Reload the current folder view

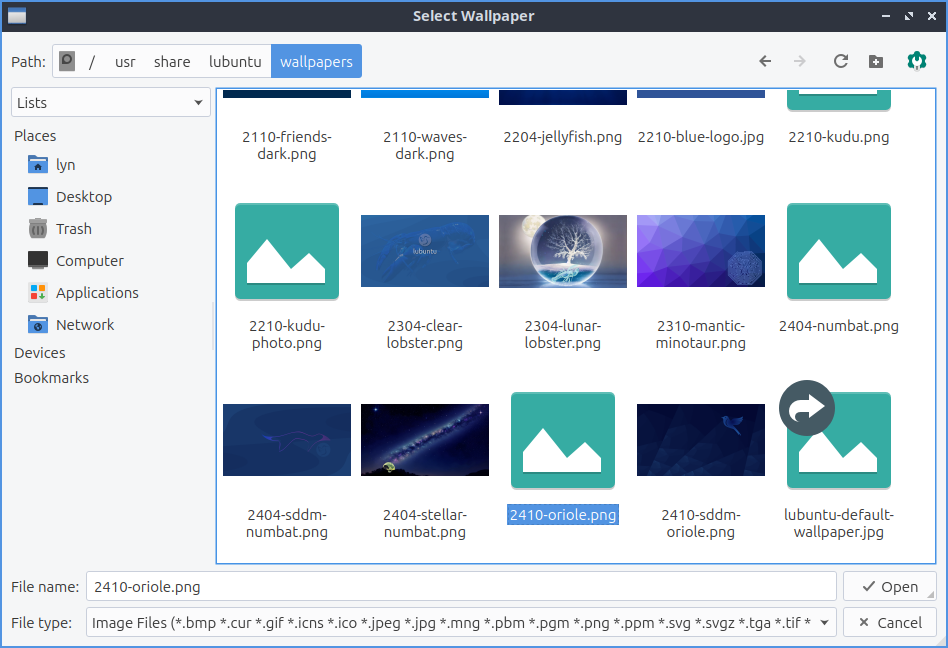841,61
